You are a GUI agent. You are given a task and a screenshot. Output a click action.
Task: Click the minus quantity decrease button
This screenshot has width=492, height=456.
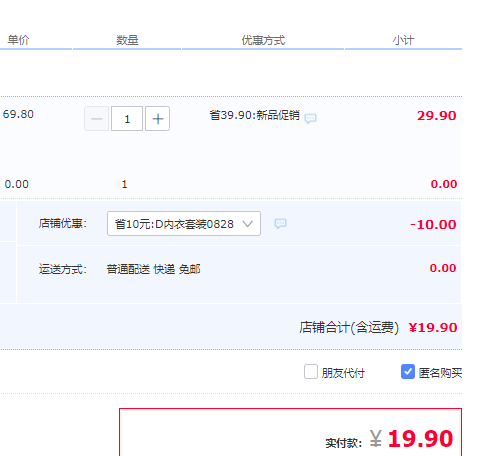point(96,119)
